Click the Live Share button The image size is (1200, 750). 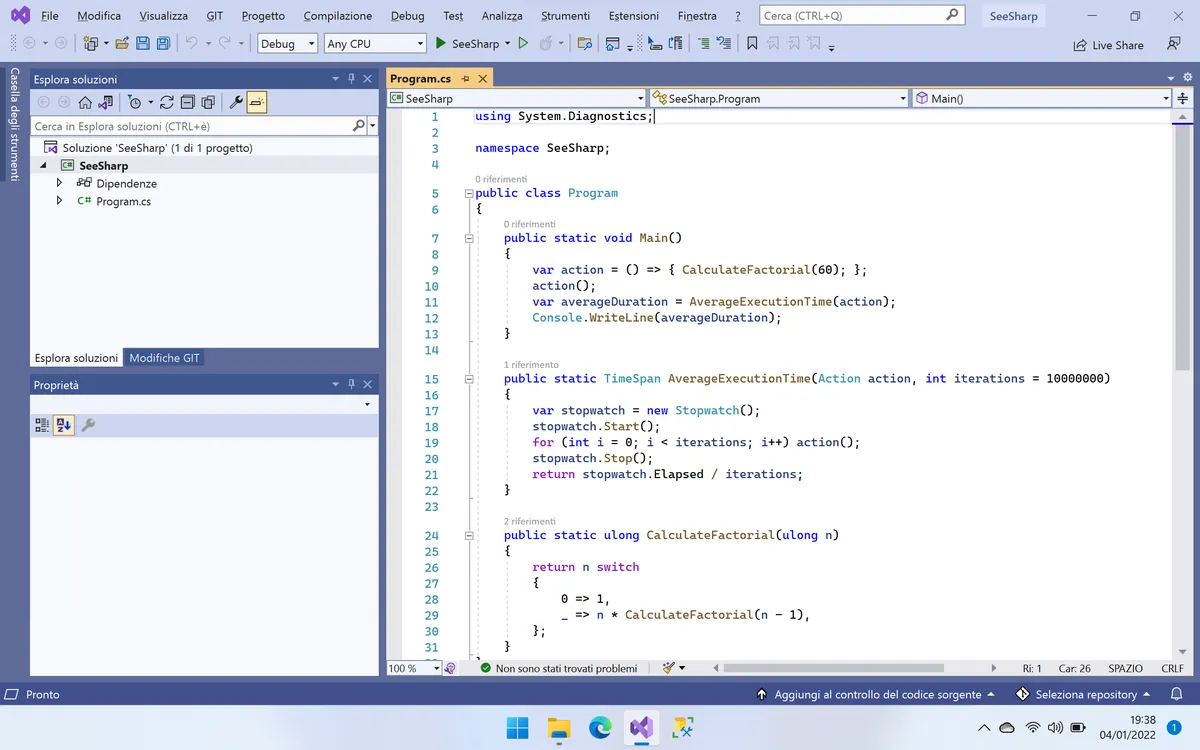pyautogui.click(x=1108, y=45)
